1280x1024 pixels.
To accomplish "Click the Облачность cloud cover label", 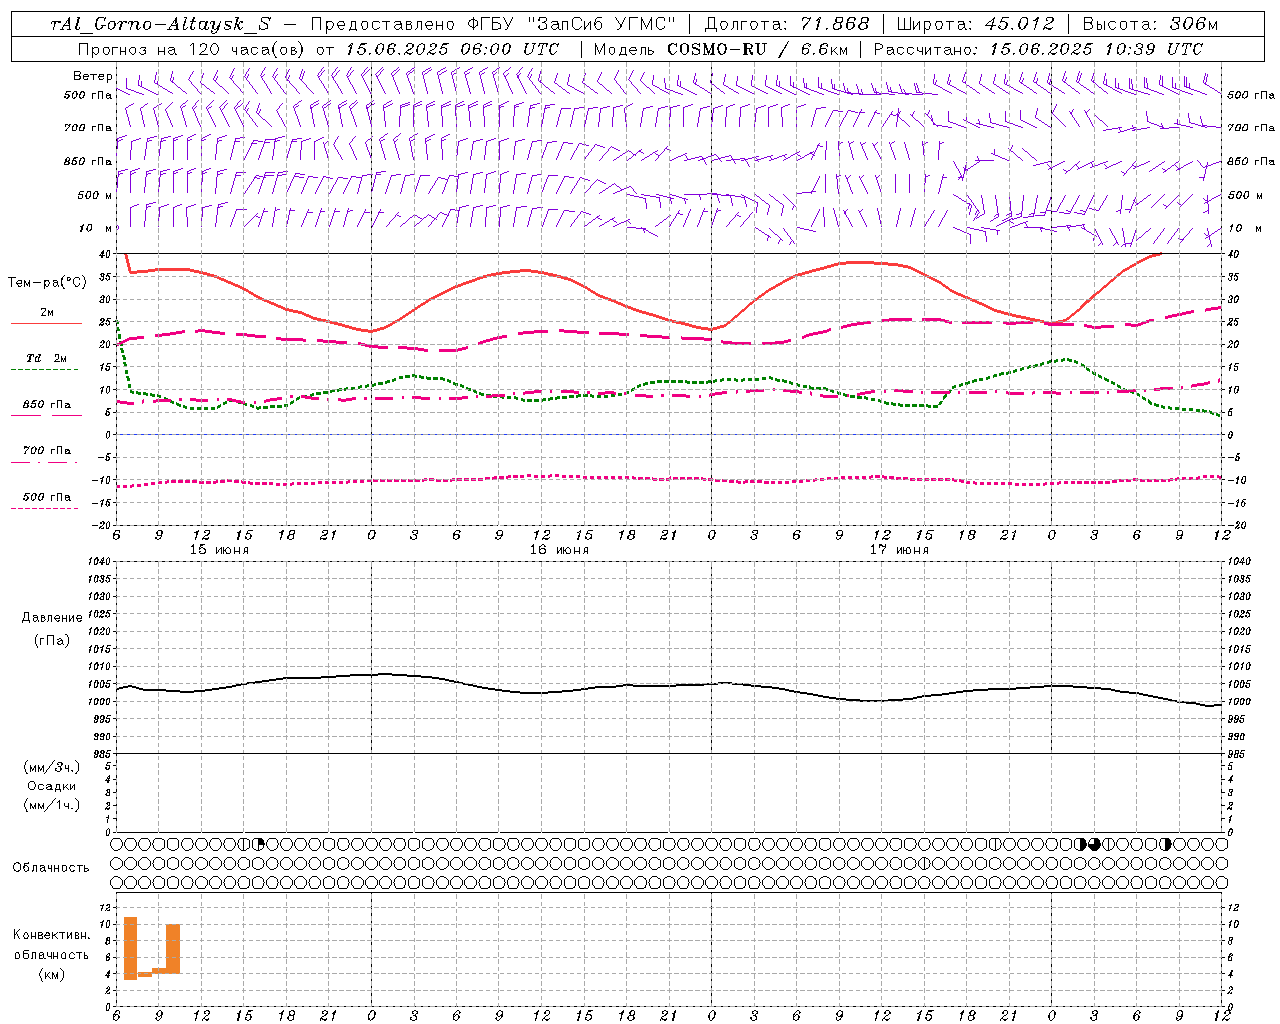I will coord(51,867).
